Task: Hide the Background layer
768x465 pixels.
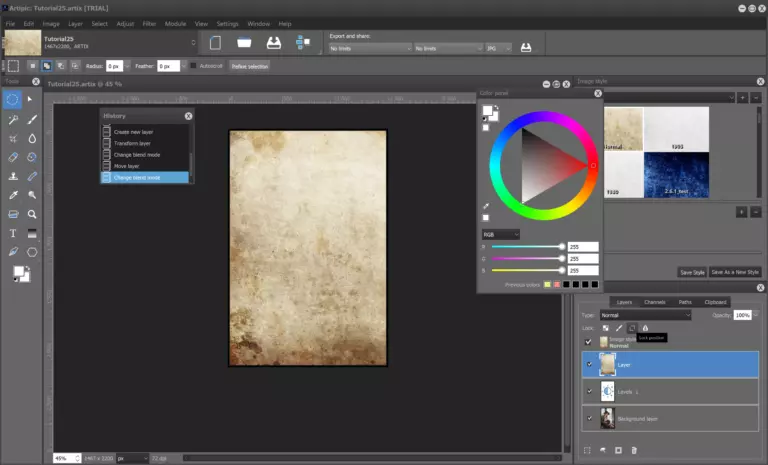Action: coord(589,418)
